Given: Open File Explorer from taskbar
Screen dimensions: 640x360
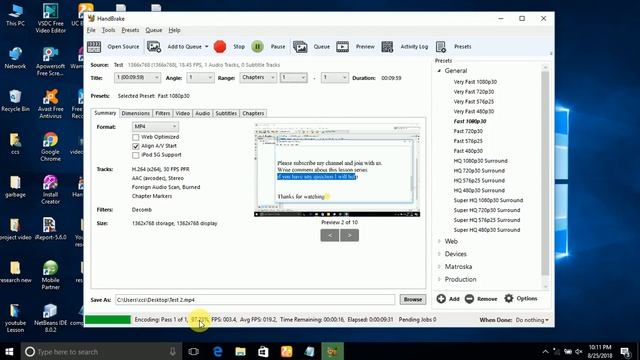Looking at the screenshot, I should [x=240, y=351].
